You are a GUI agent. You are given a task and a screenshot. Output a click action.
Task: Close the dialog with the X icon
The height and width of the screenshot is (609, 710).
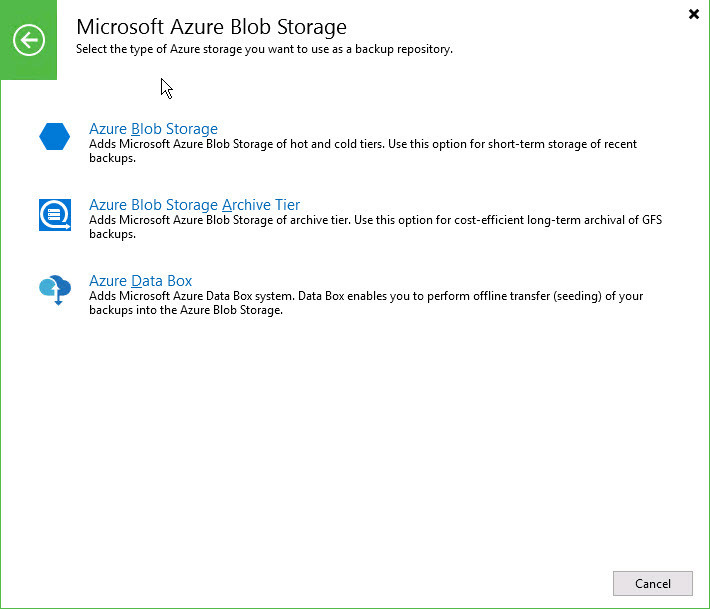(693, 14)
